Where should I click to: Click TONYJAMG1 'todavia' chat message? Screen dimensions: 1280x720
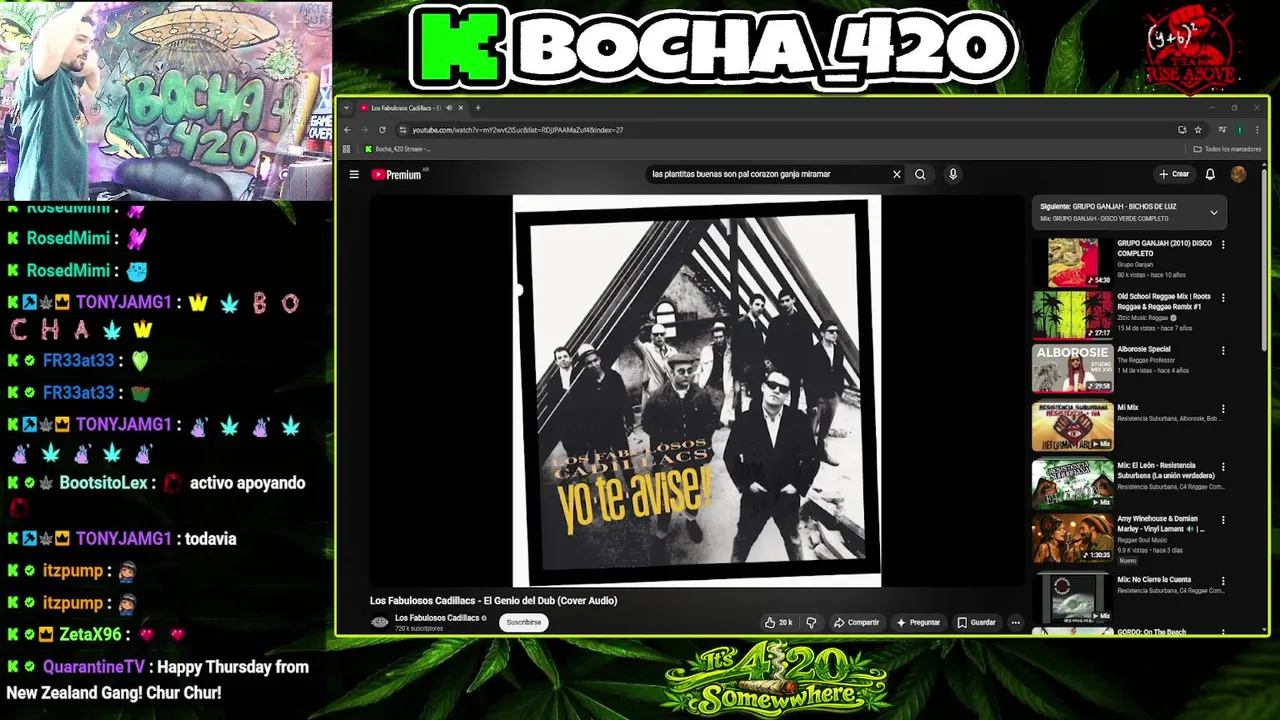click(x=210, y=539)
